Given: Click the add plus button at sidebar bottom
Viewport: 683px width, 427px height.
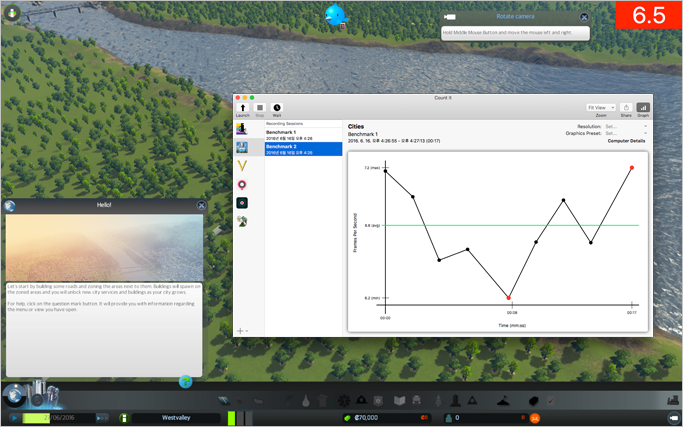Looking at the screenshot, I should pyautogui.click(x=240, y=331).
